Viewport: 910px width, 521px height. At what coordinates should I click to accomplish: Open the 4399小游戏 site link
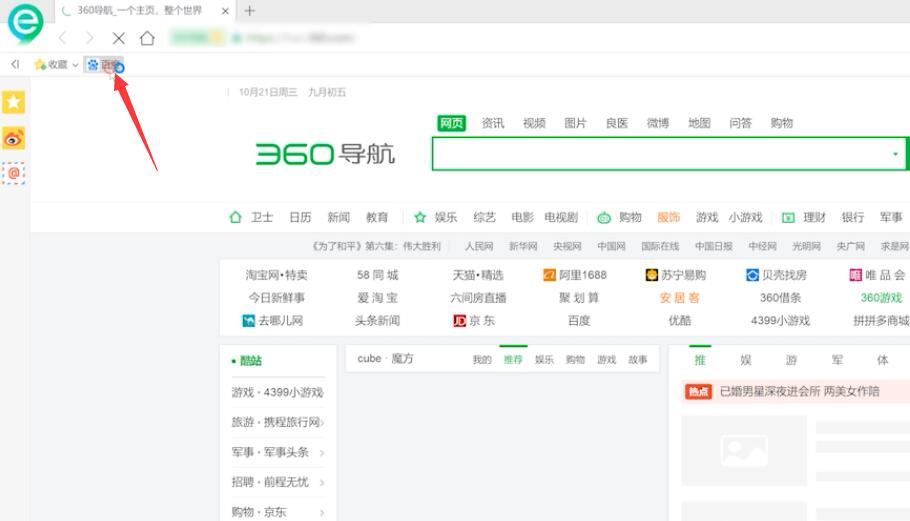point(780,321)
